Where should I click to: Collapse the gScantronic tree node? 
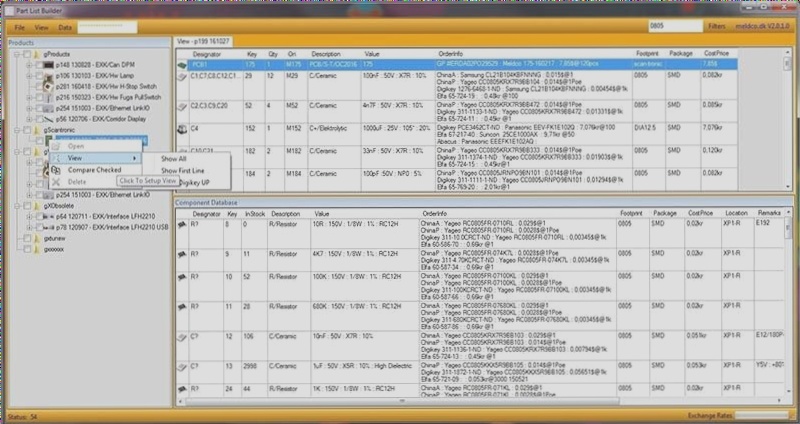click(x=13, y=130)
